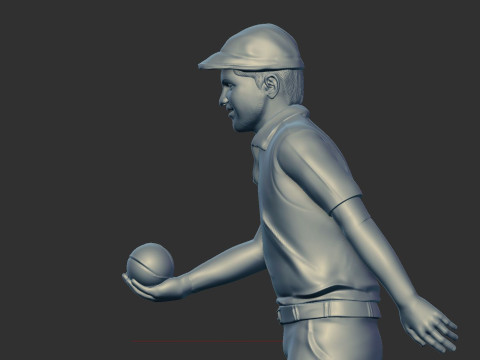Select the flat cap on the figure's head
480x360 pixels.
click(x=252, y=48)
